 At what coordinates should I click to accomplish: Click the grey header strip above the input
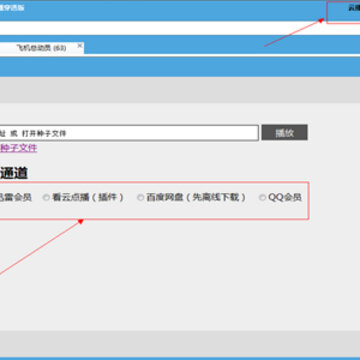pos(180,90)
